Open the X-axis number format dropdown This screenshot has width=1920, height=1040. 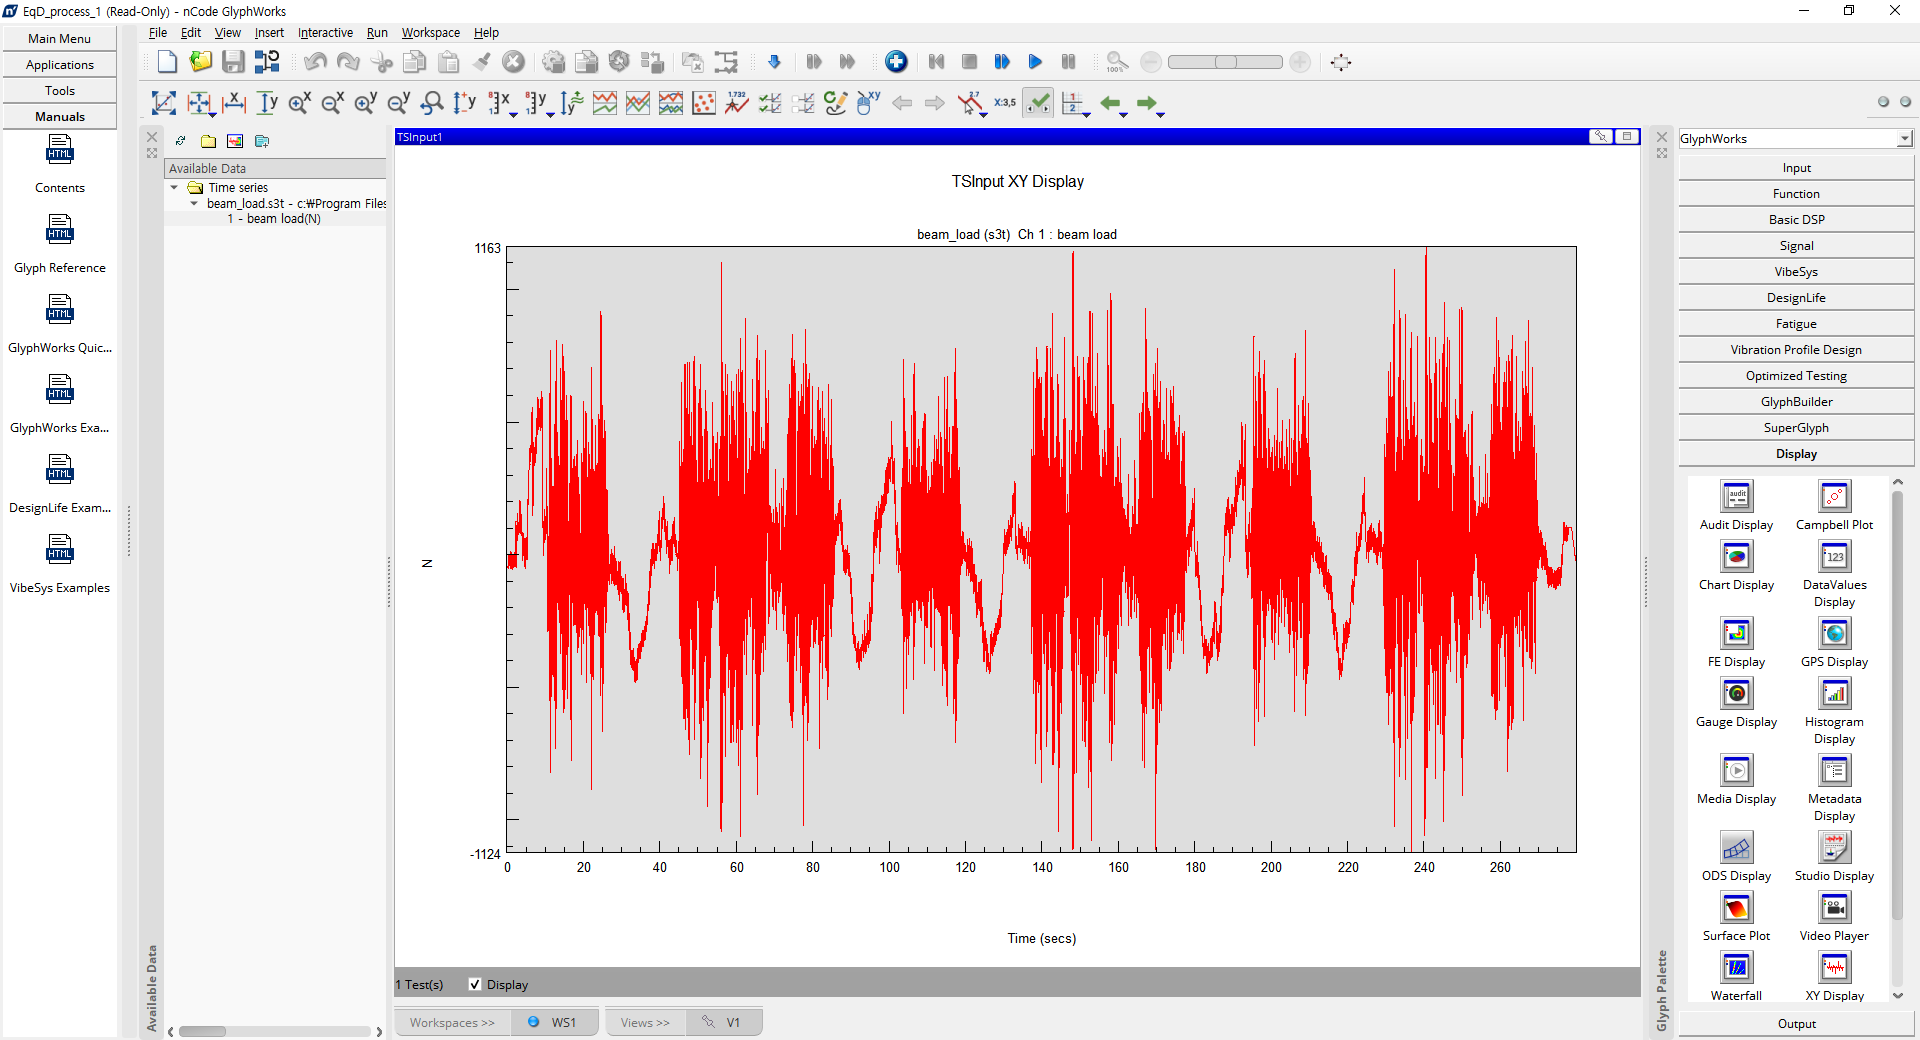[x=514, y=113]
